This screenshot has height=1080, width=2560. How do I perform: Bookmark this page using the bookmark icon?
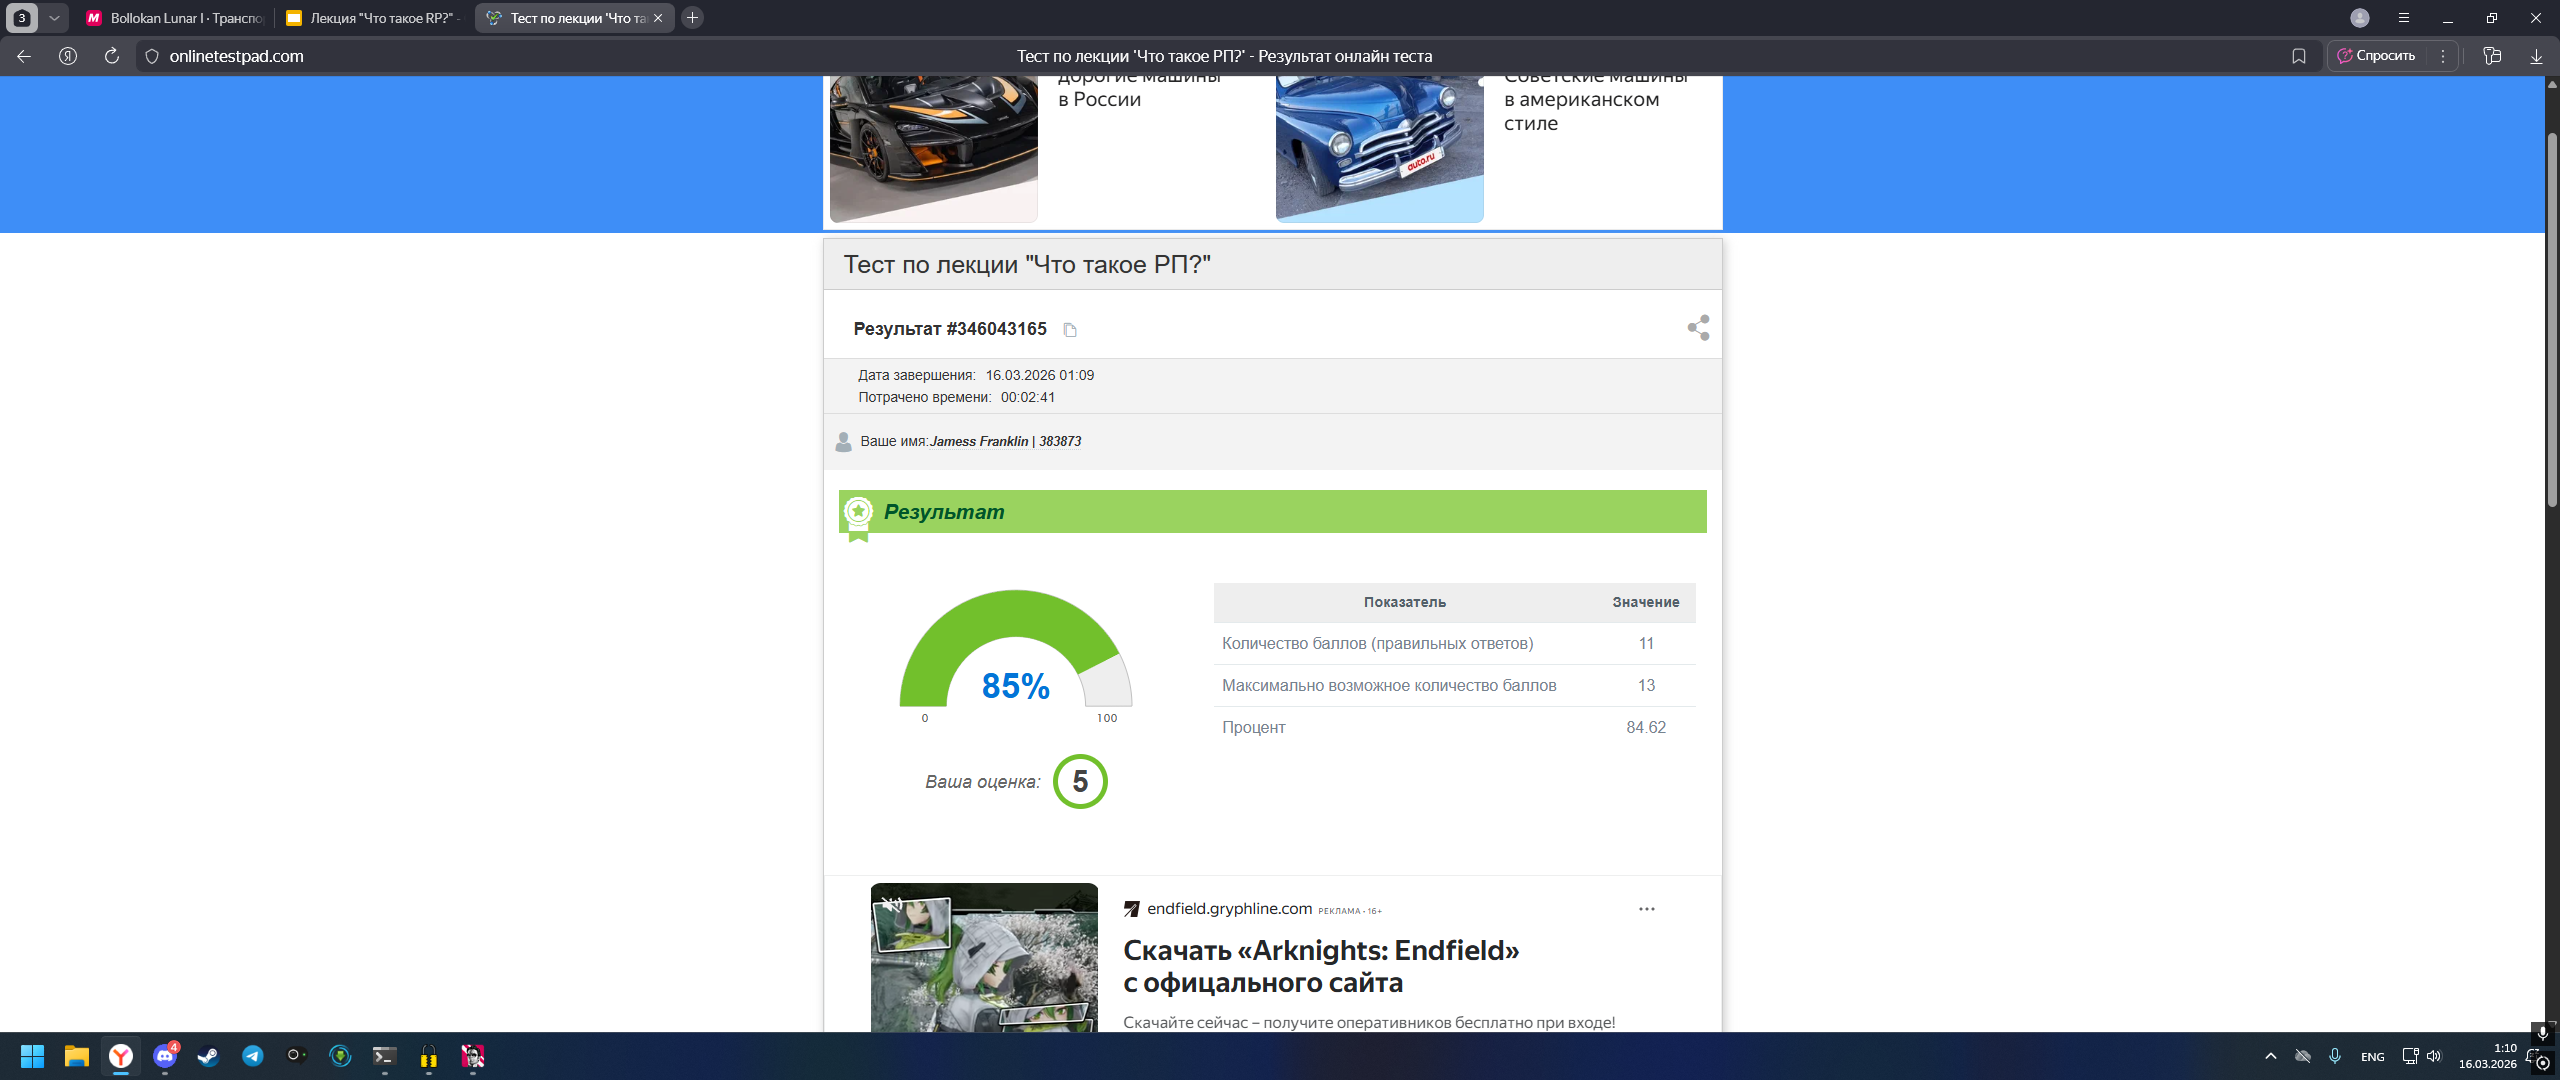(2299, 56)
